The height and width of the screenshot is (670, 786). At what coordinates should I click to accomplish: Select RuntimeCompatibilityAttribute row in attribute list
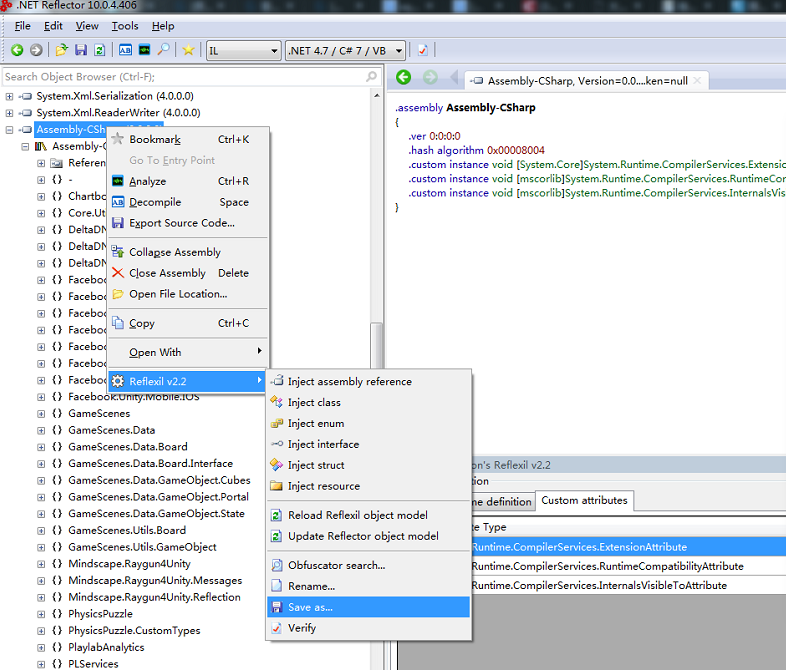tap(629, 566)
